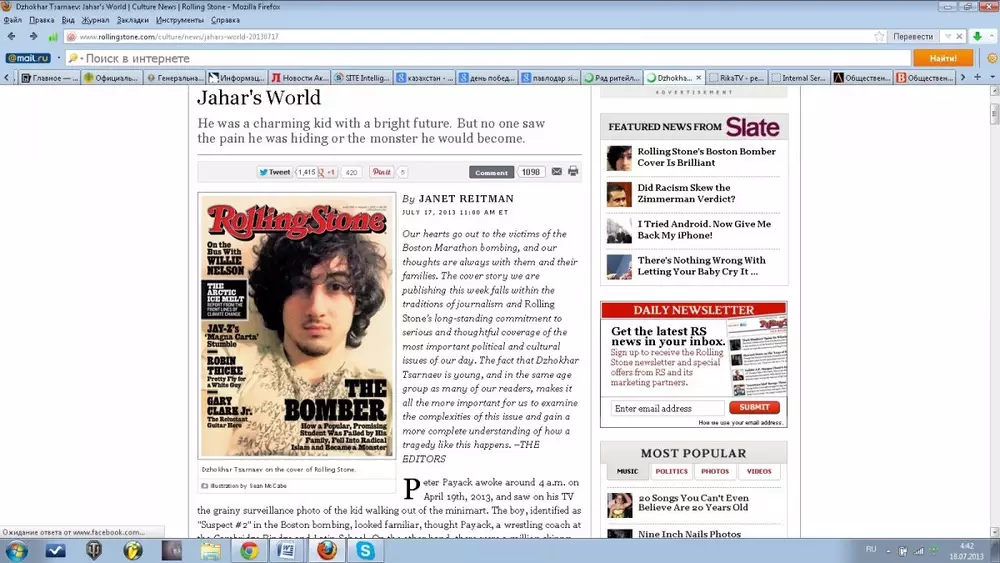Click the browser Back arrow button
Viewport: 1000px width, 563px height.
[x=12, y=36]
